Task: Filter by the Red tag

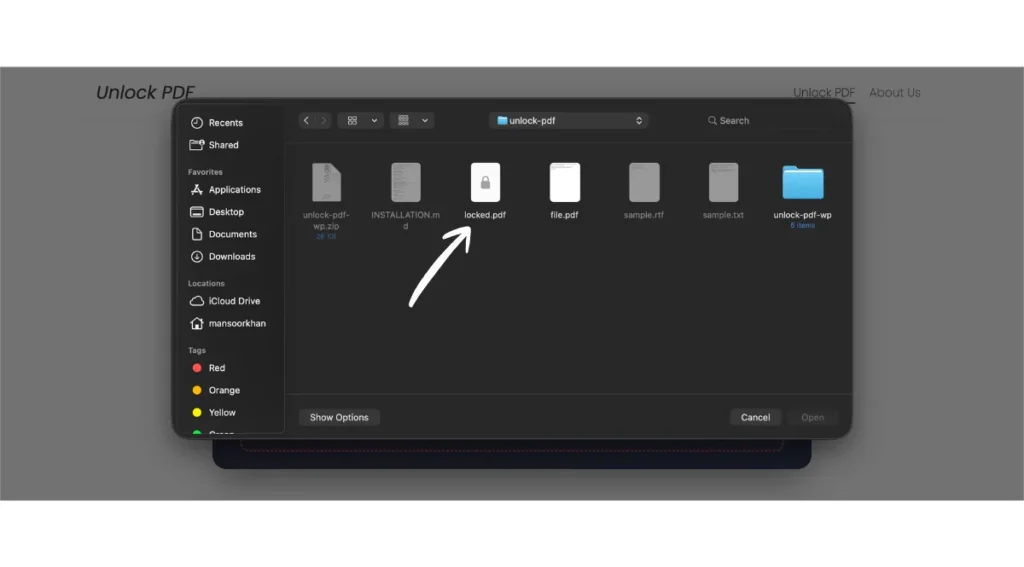Action: click(216, 368)
